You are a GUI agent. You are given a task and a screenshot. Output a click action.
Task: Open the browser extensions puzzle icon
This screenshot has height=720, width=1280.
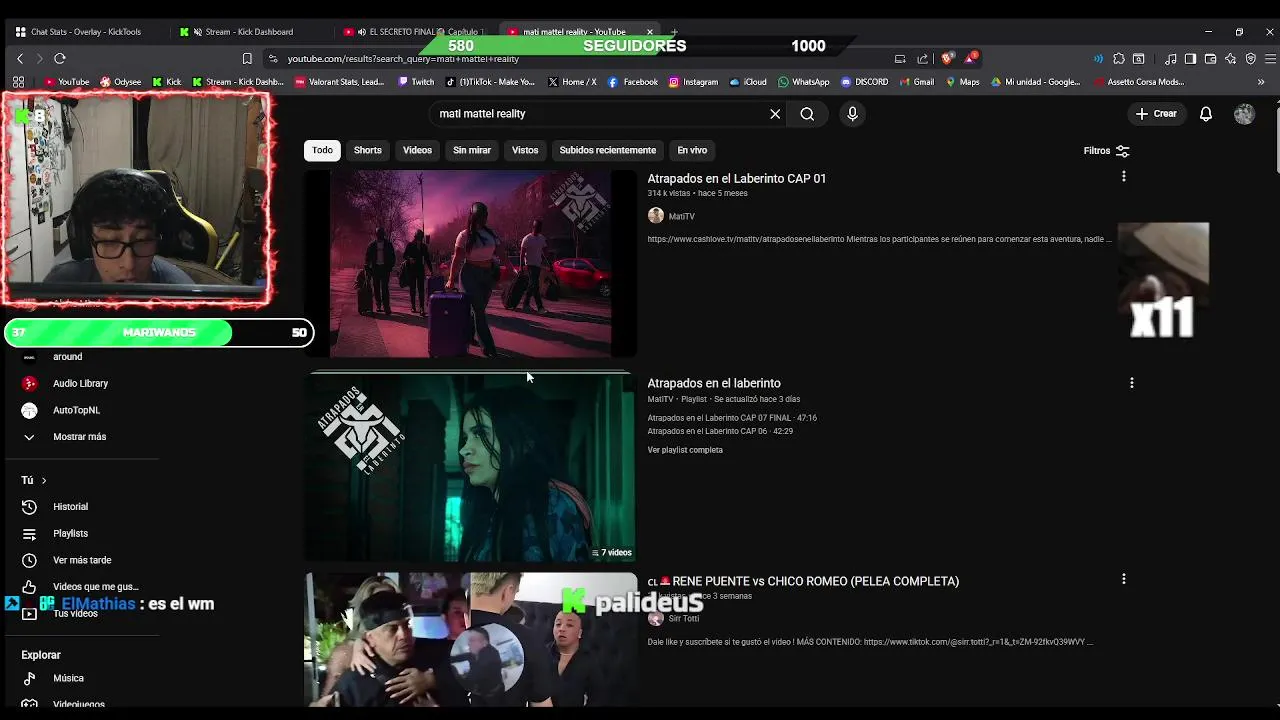tap(1119, 59)
